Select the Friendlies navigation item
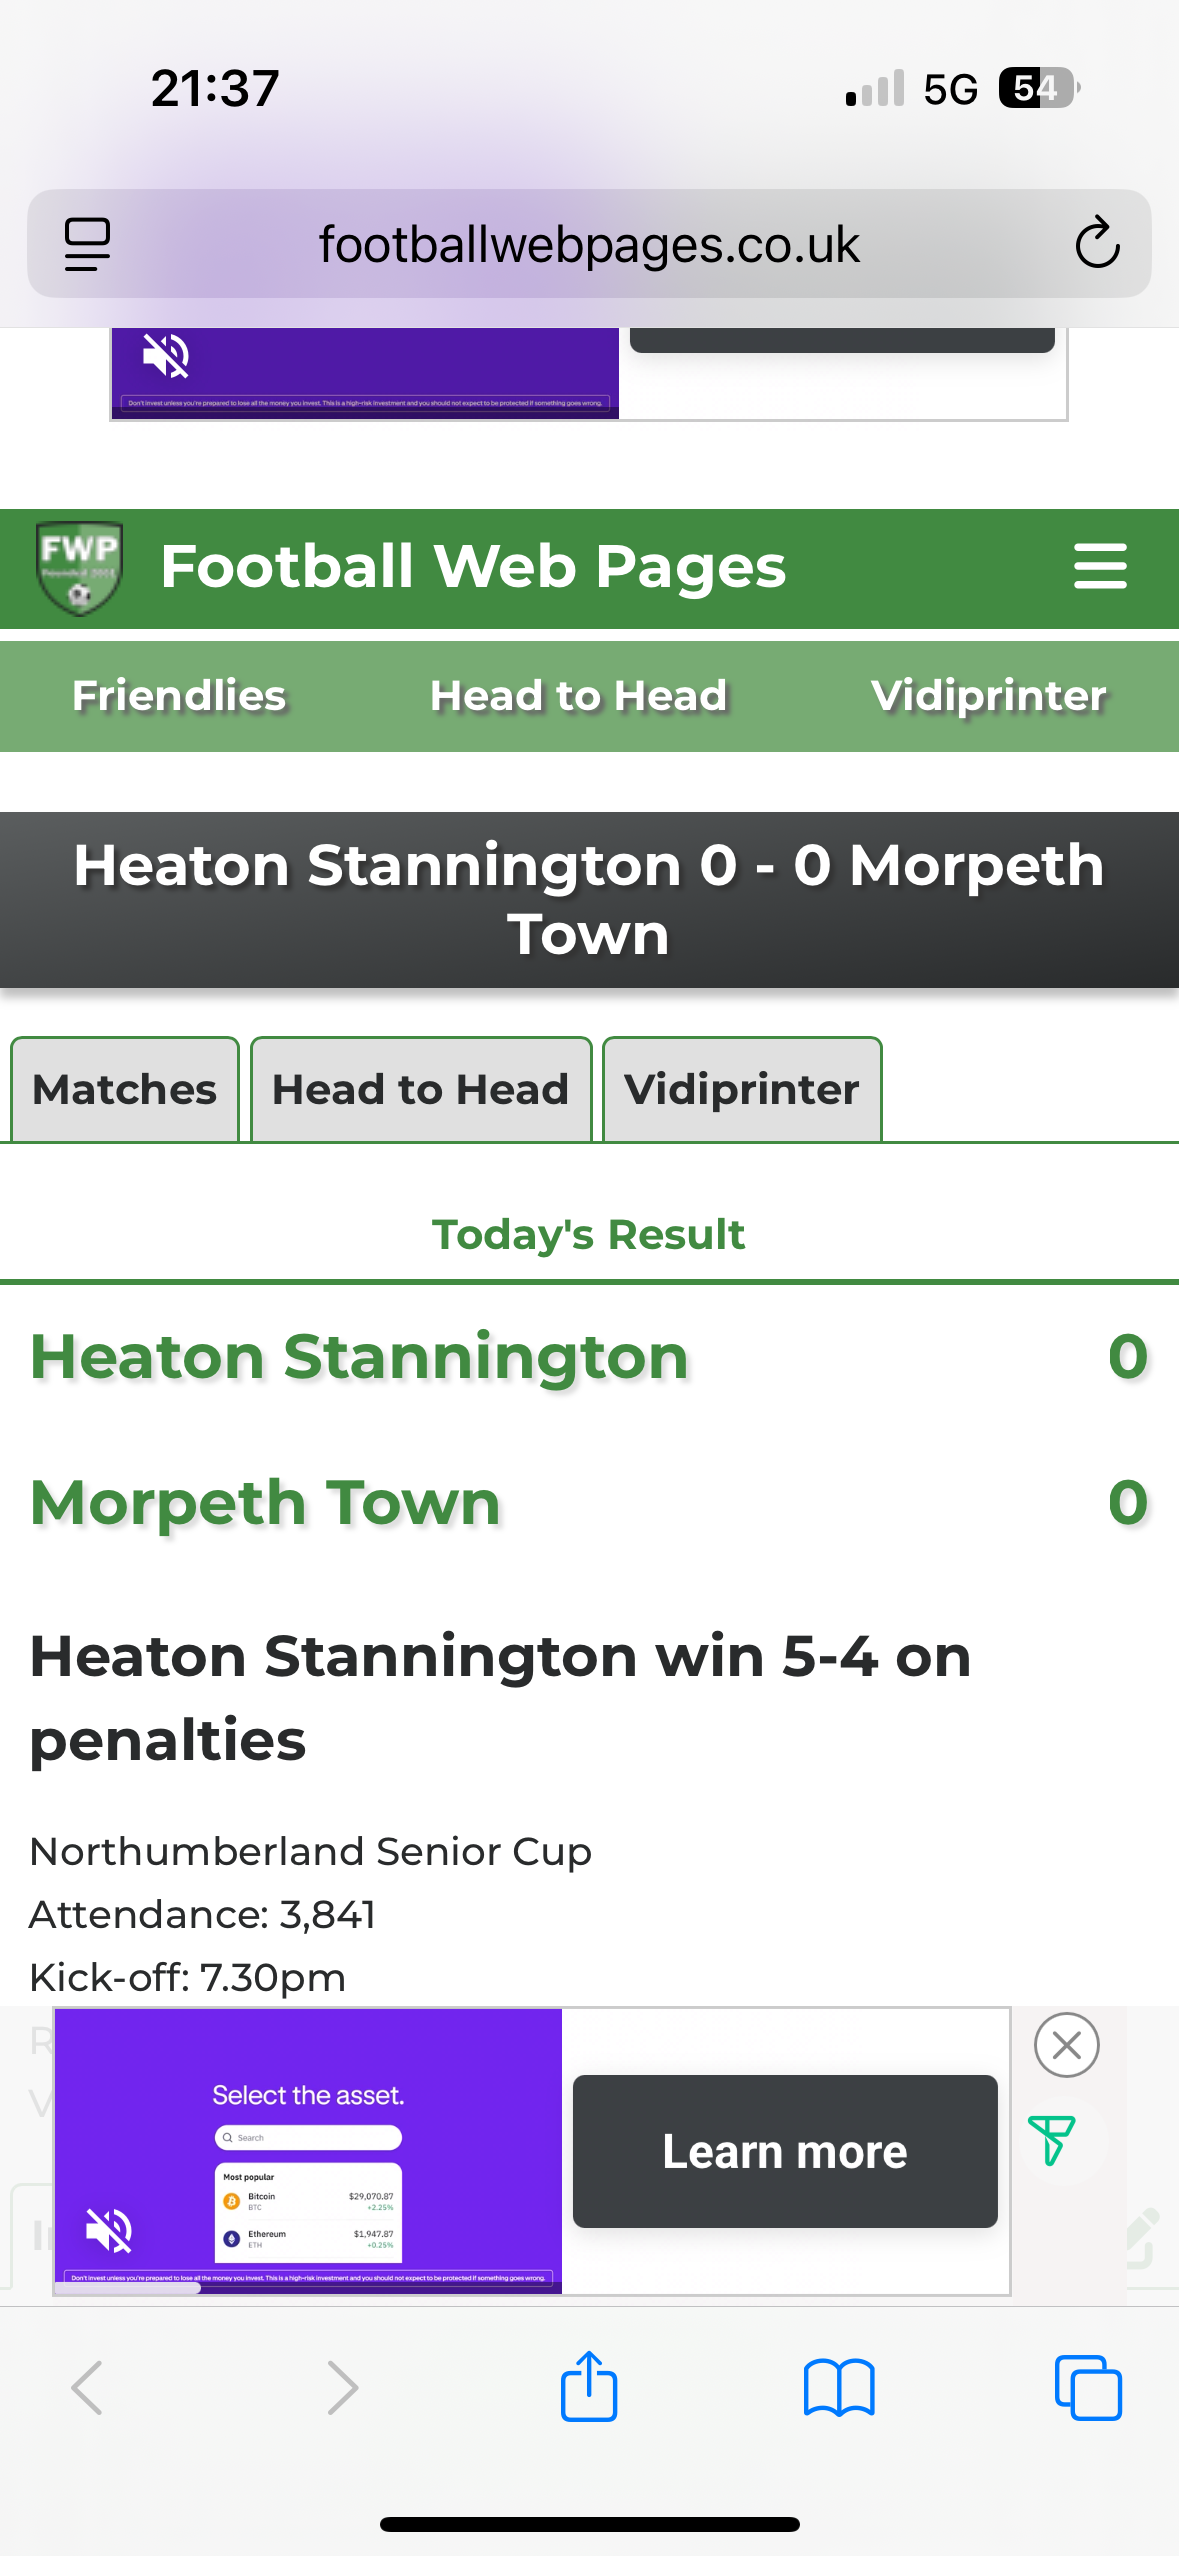Screen dimensions: 1179x2556 (179, 696)
